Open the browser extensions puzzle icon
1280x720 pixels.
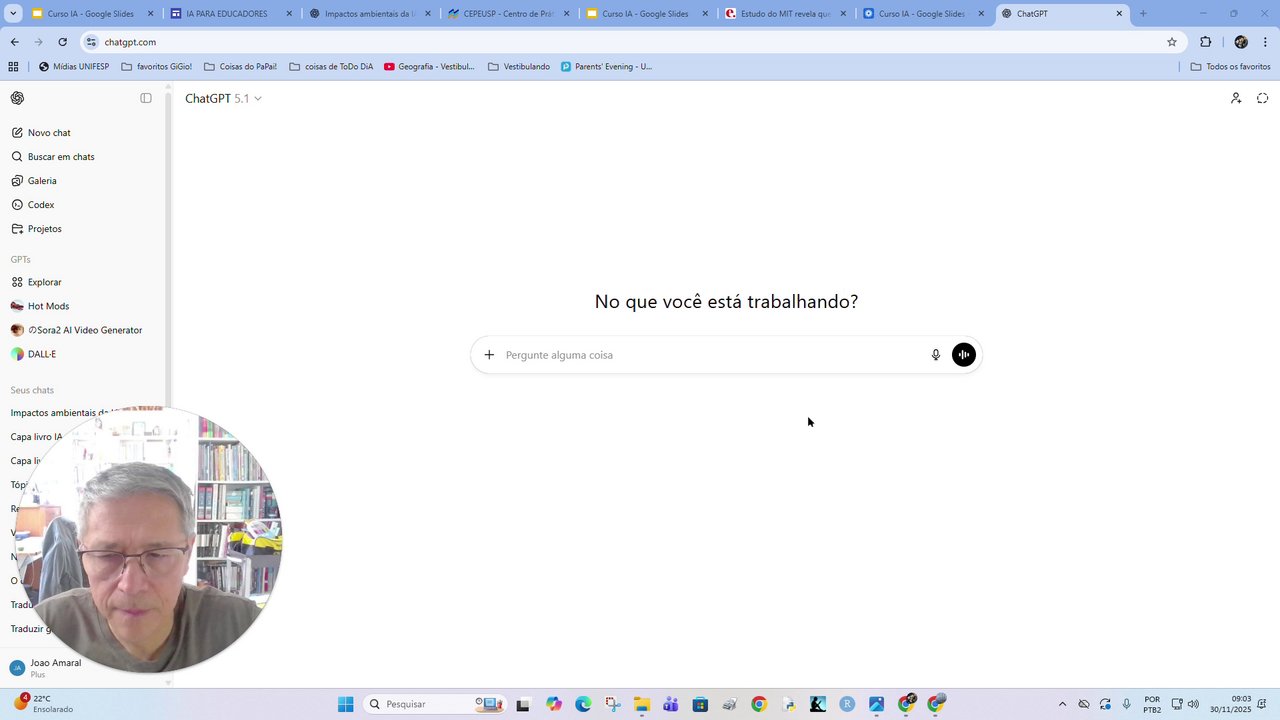pos(1205,42)
